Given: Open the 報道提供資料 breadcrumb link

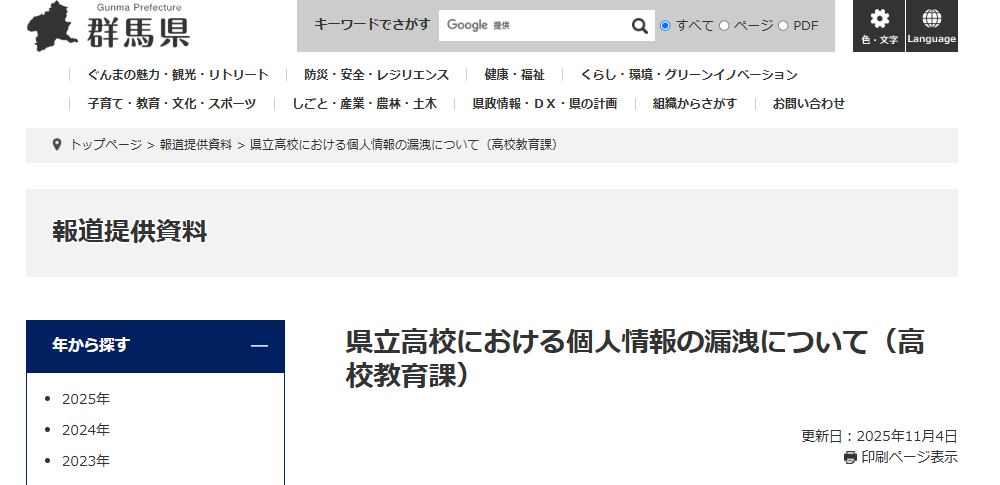Looking at the screenshot, I should (x=195, y=145).
